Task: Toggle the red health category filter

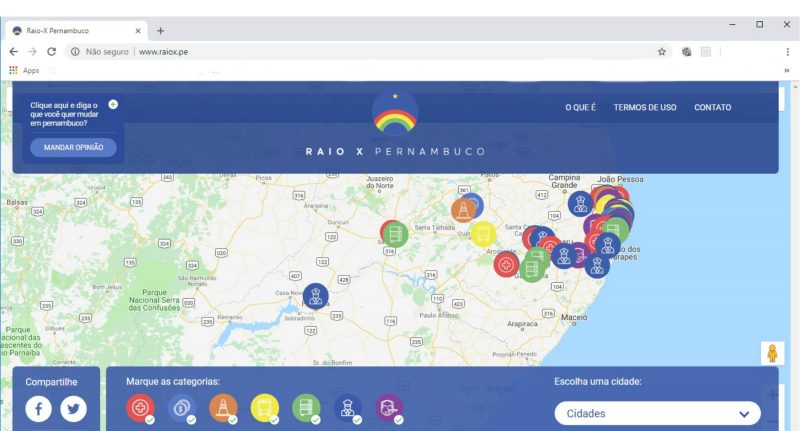Action: point(140,408)
